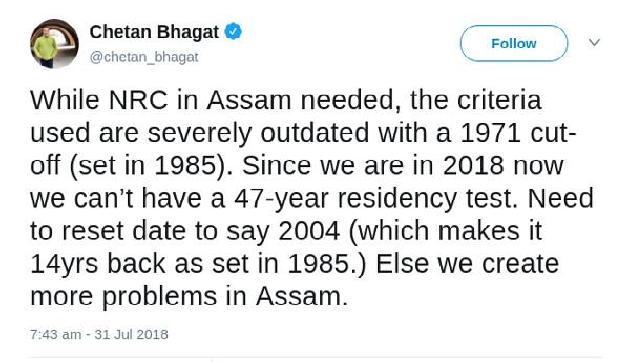Select the tweet line starting 'While NRC'

click(286, 100)
